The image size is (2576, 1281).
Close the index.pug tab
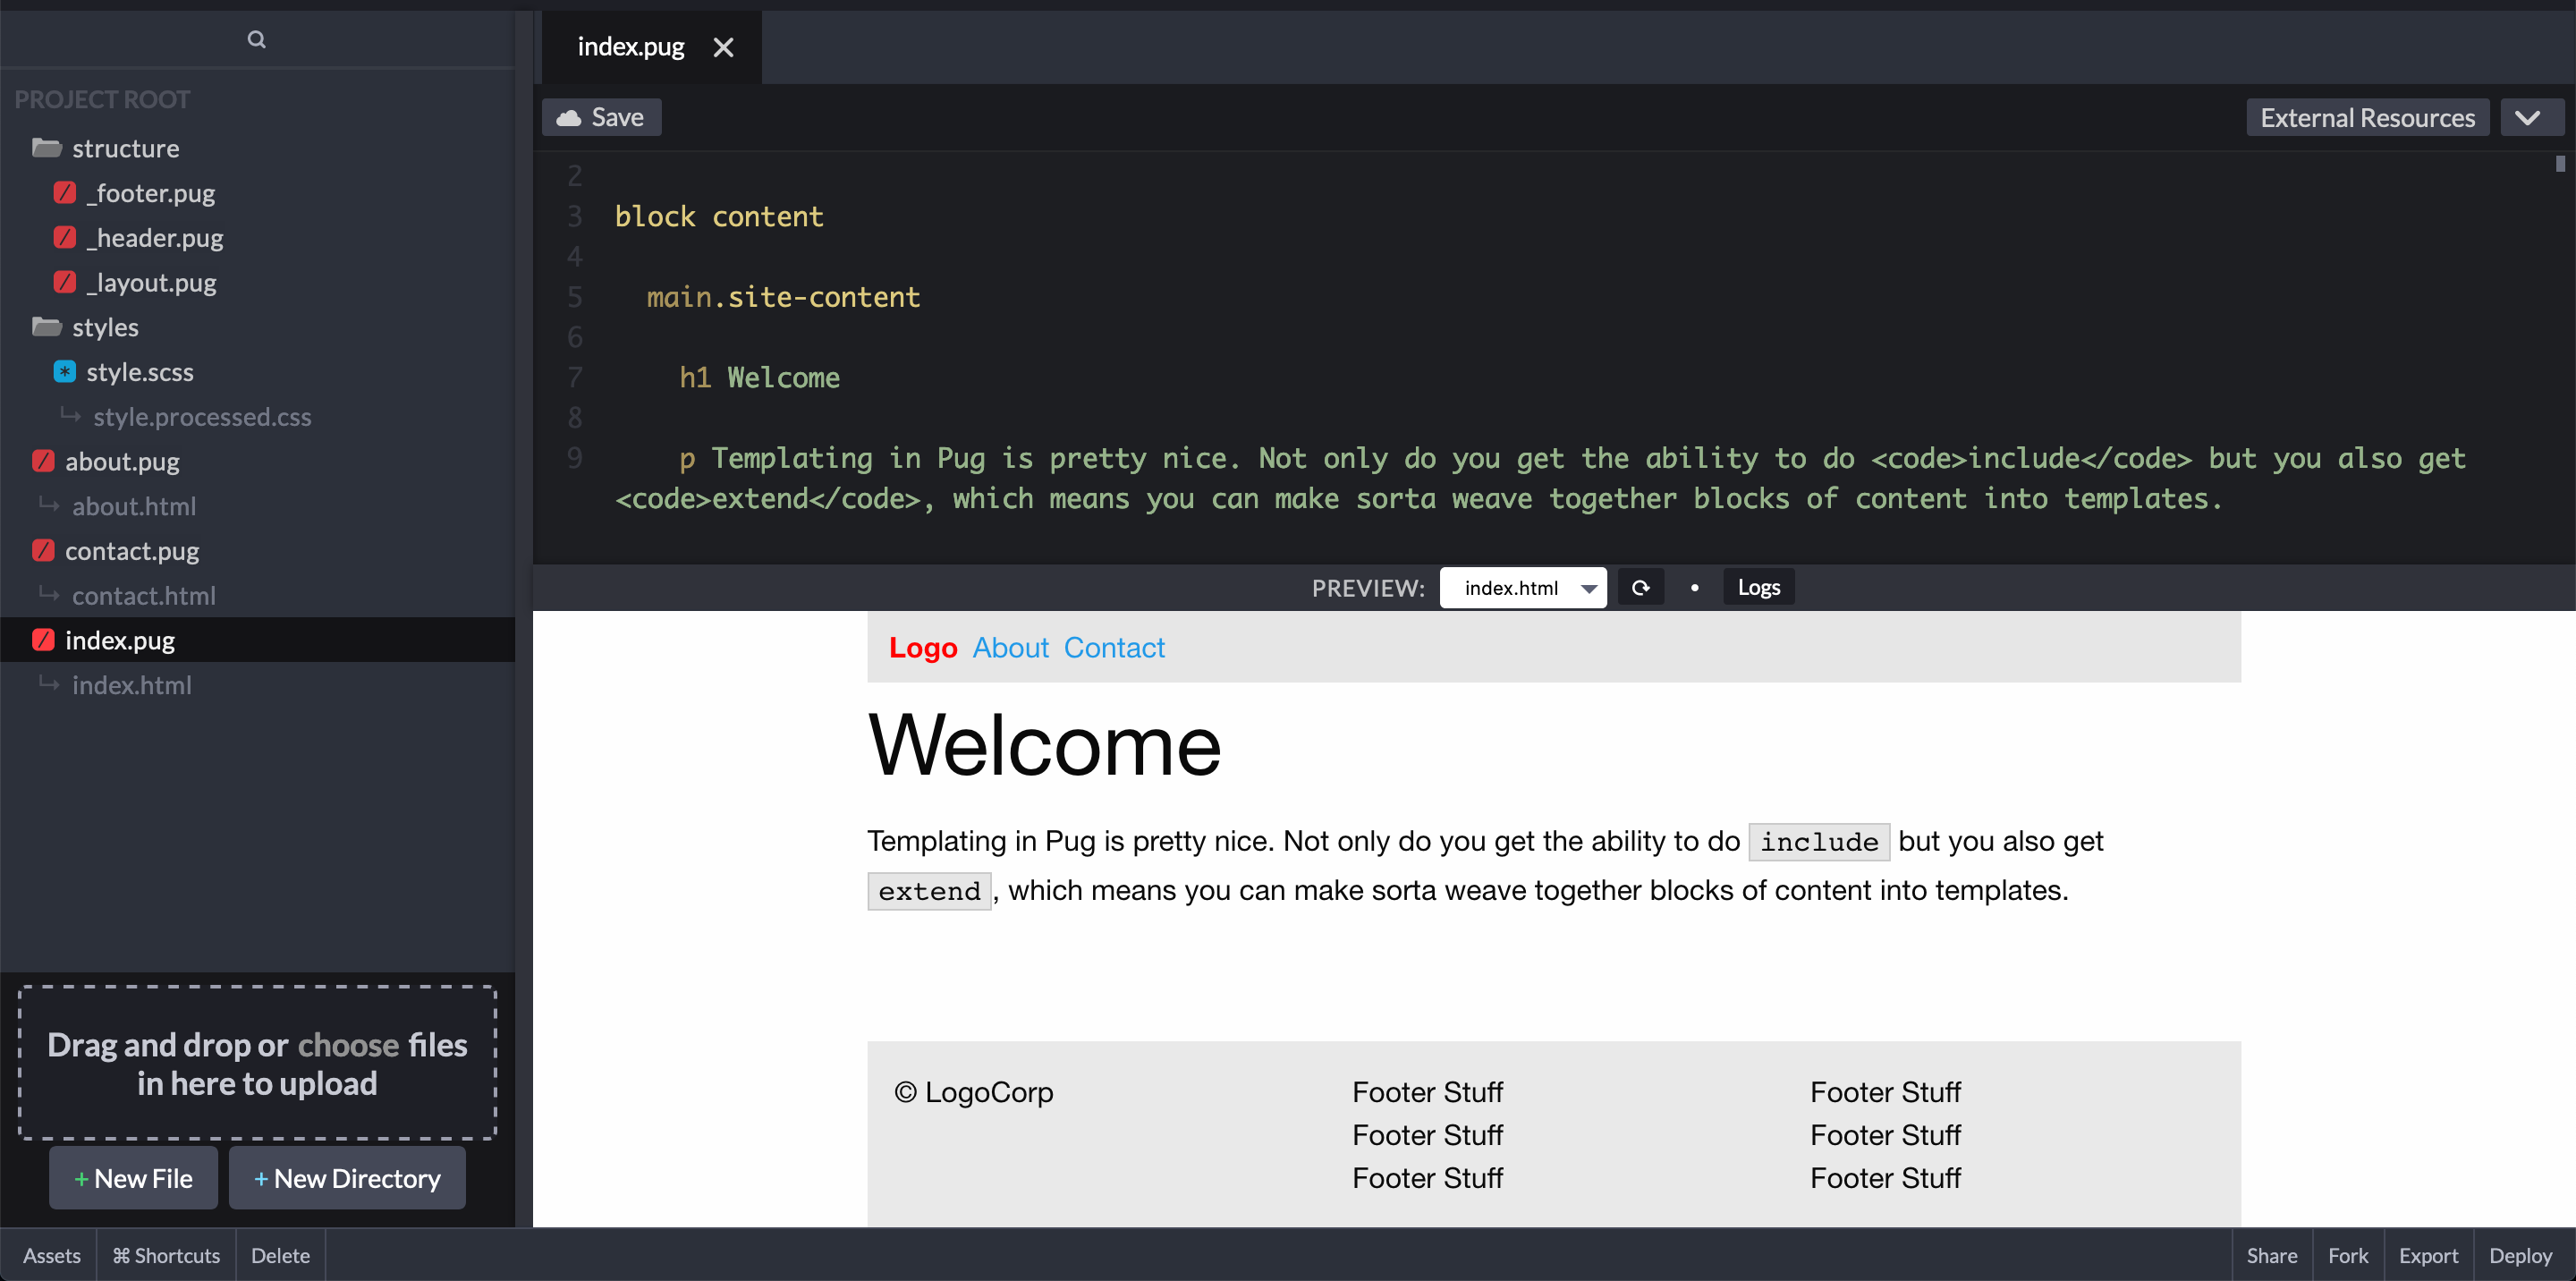tap(723, 47)
